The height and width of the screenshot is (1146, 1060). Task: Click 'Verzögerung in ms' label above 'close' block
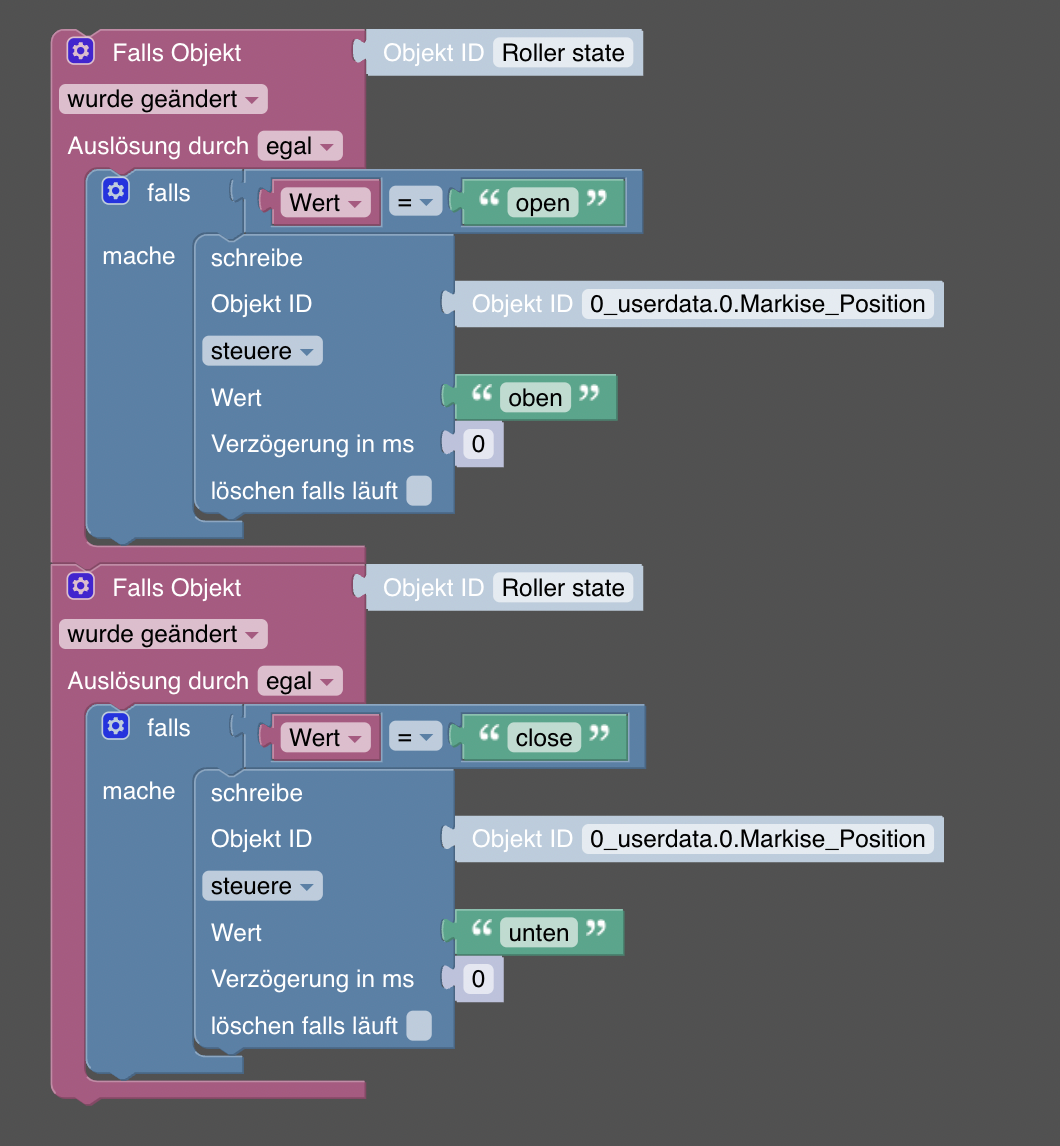312,444
